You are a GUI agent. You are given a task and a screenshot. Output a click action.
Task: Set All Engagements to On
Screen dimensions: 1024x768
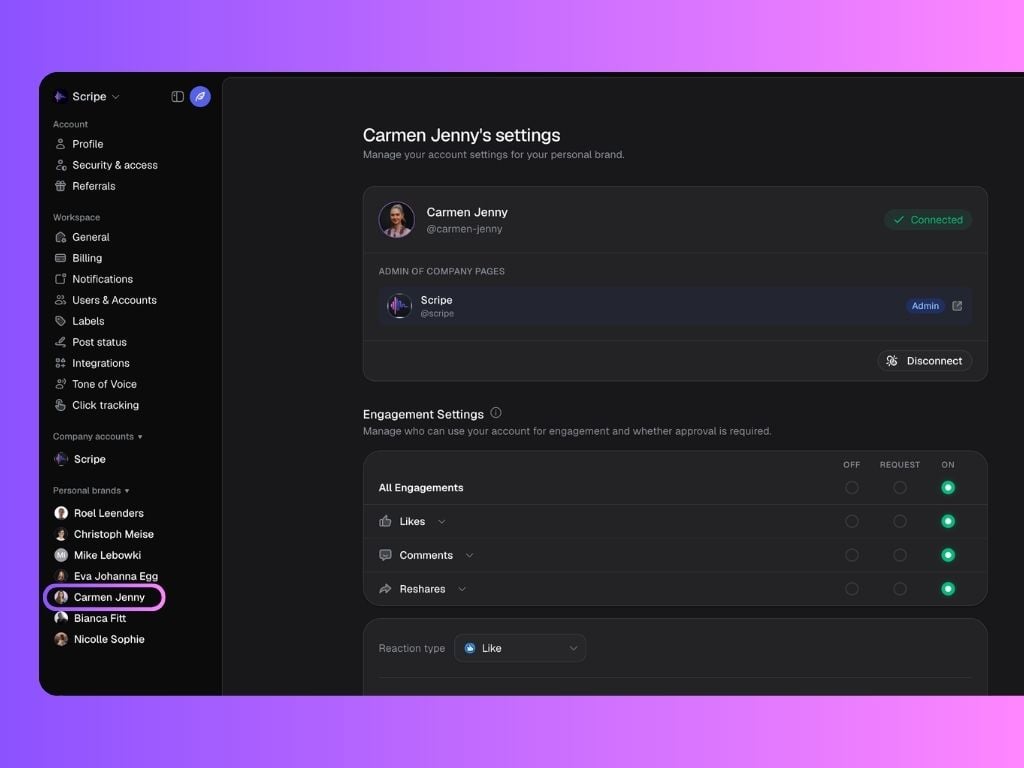[948, 488]
